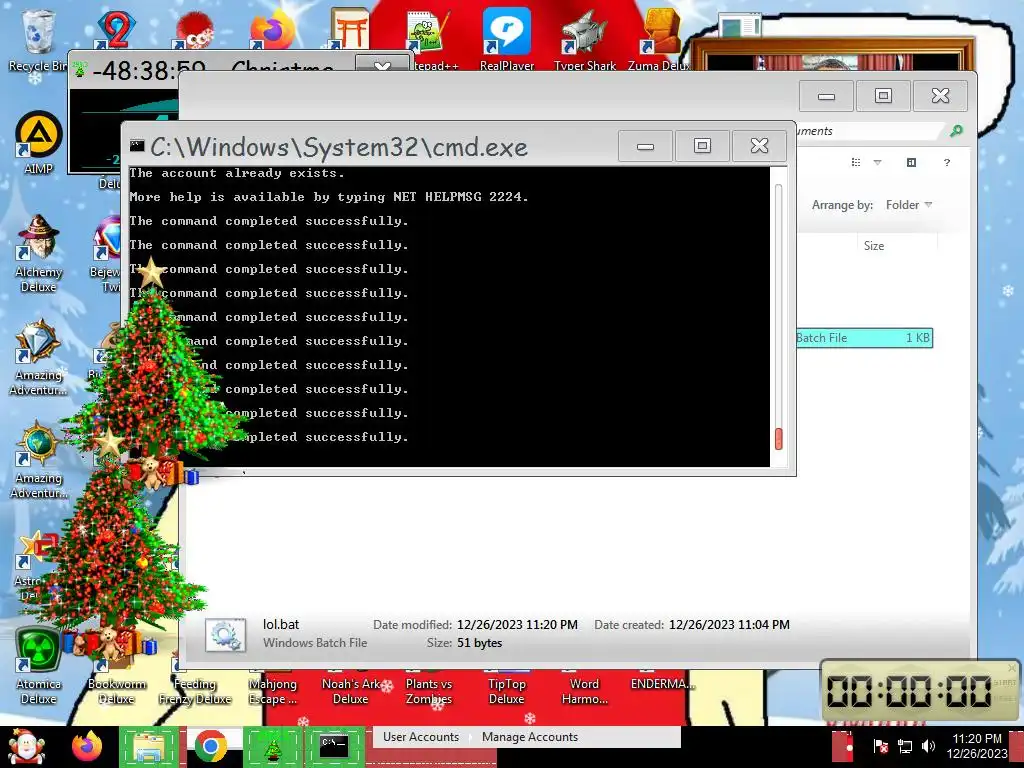Click the Size 51 bytes value
The width and height of the screenshot is (1024, 768).
coord(479,643)
